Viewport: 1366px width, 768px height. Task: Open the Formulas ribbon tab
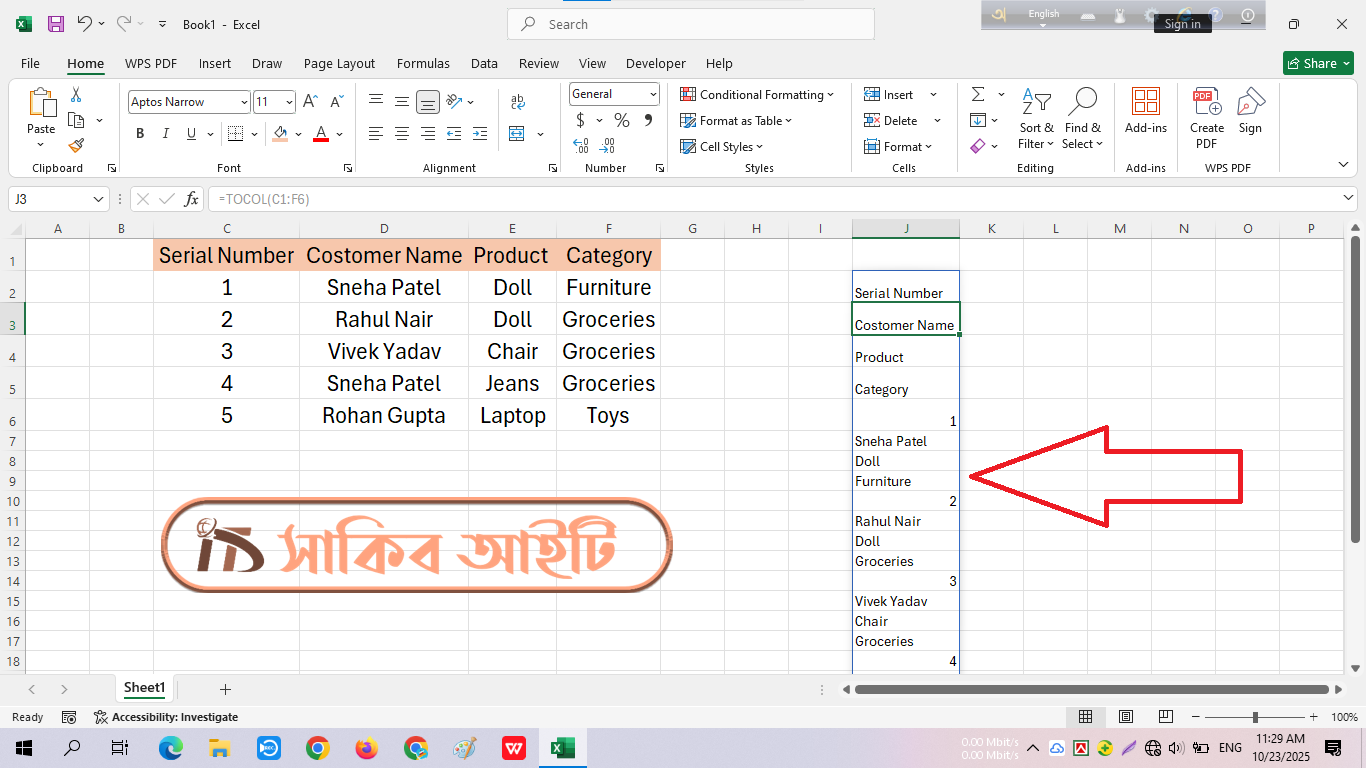[x=423, y=63]
